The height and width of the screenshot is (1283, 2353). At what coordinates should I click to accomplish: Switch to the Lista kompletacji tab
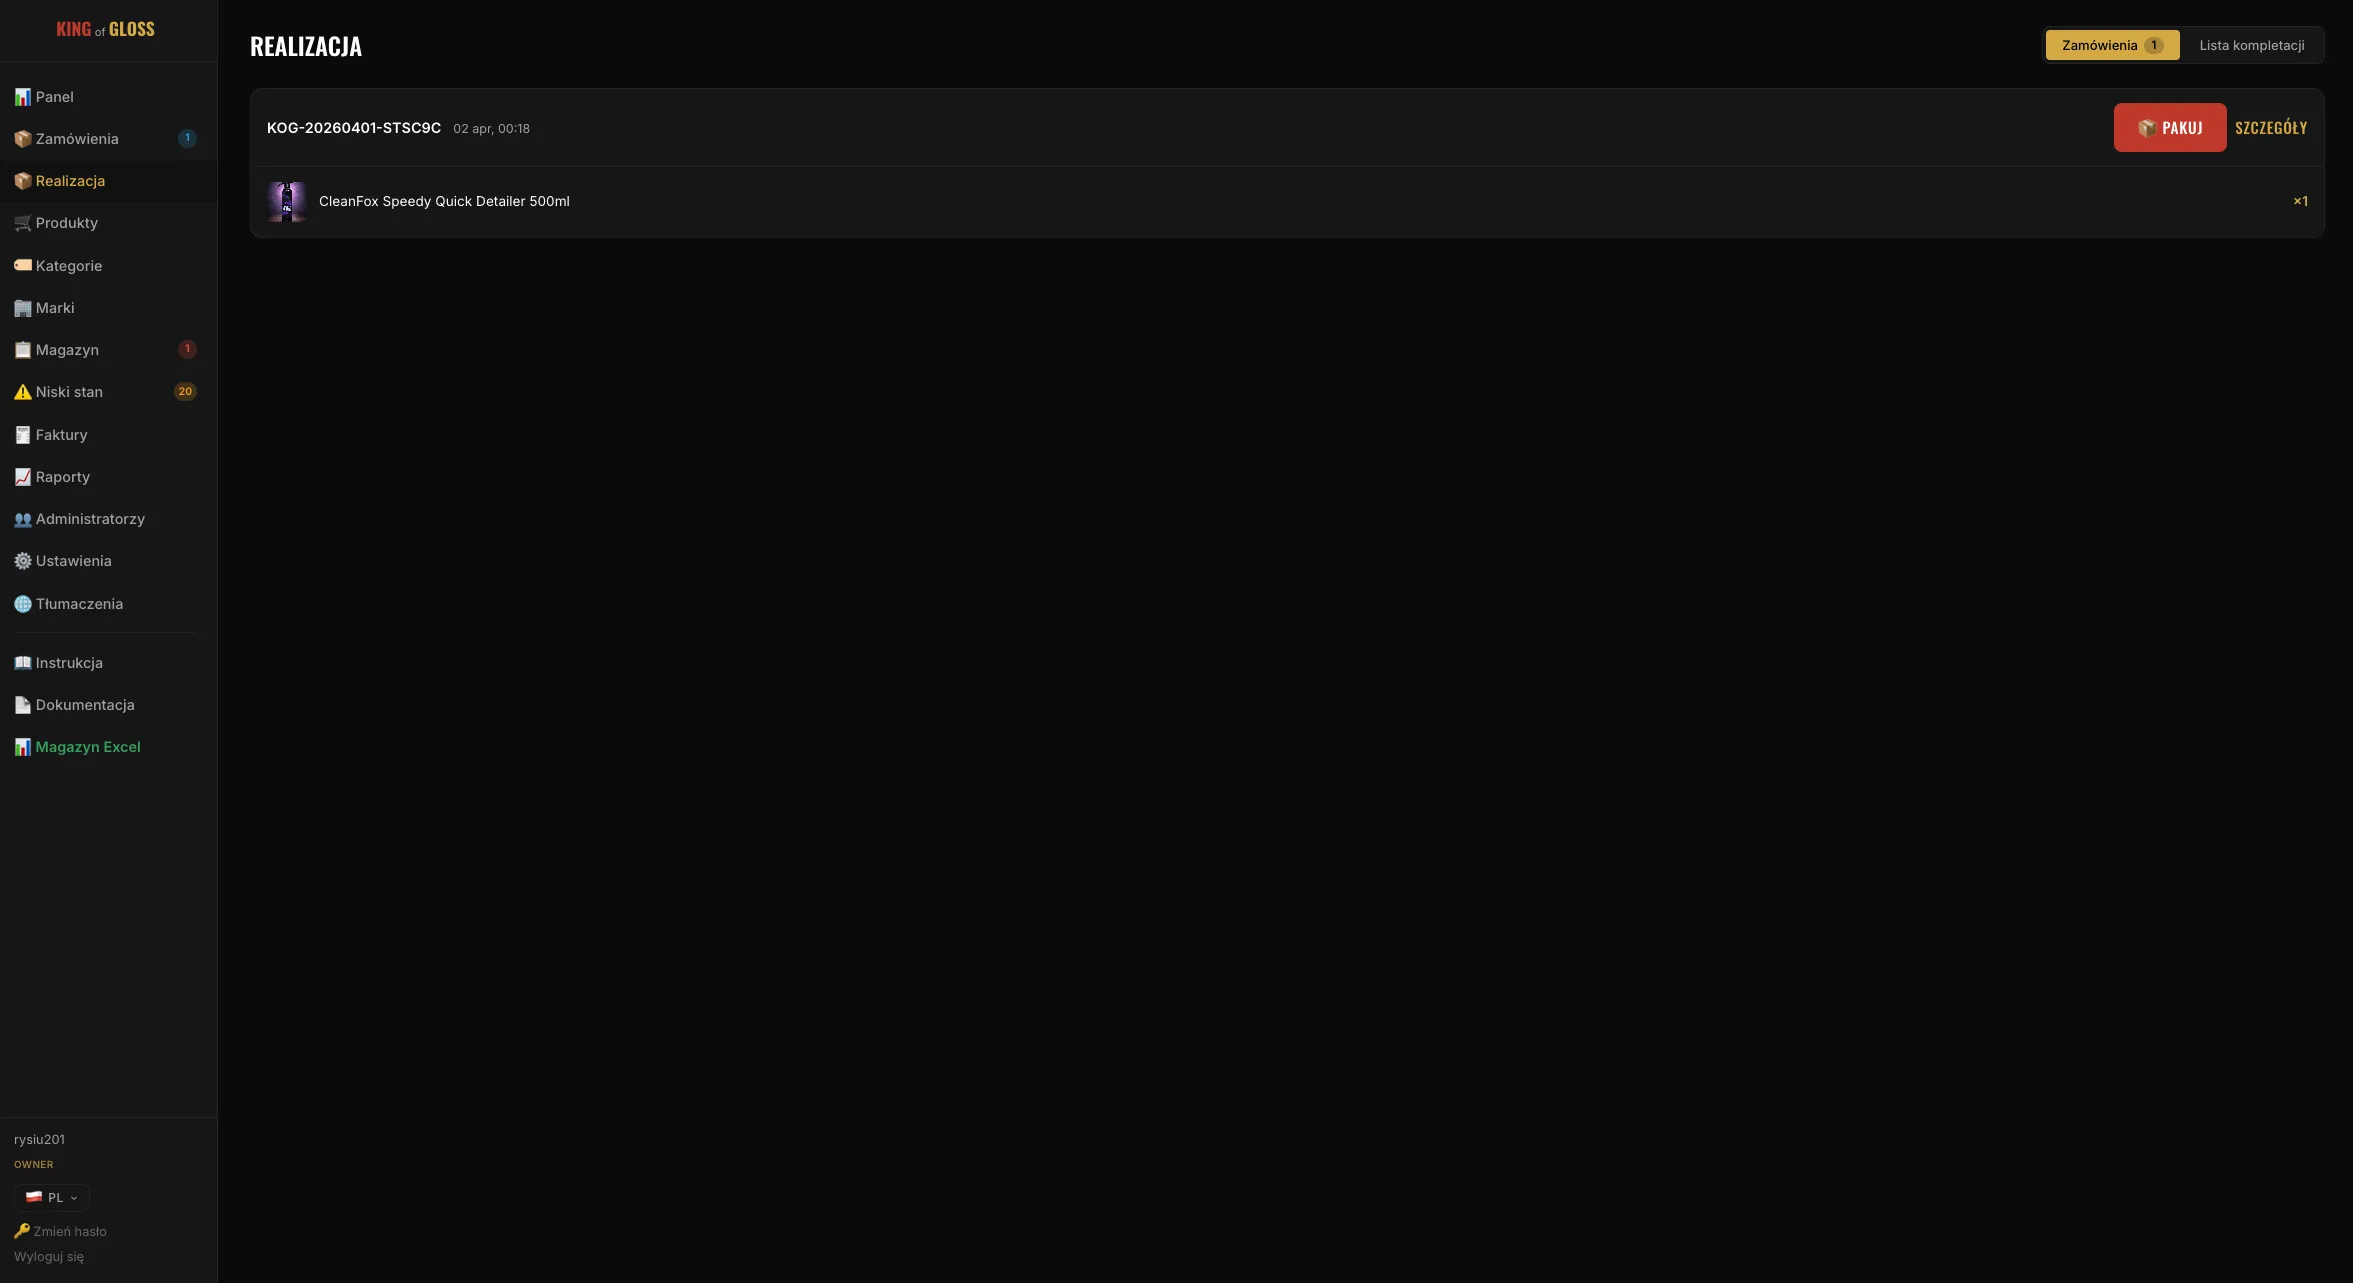2251,45
